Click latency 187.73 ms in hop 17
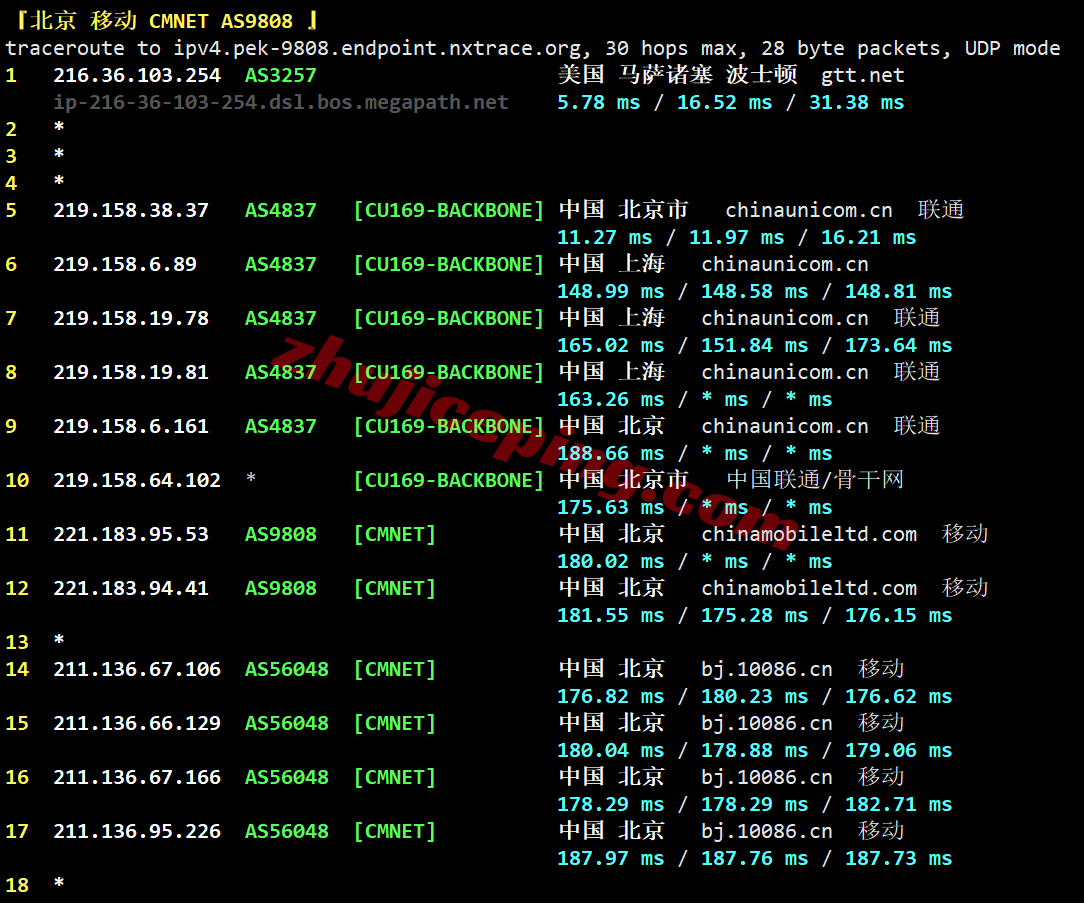This screenshot has height=903, width=1084. click(x=898, y=857)
